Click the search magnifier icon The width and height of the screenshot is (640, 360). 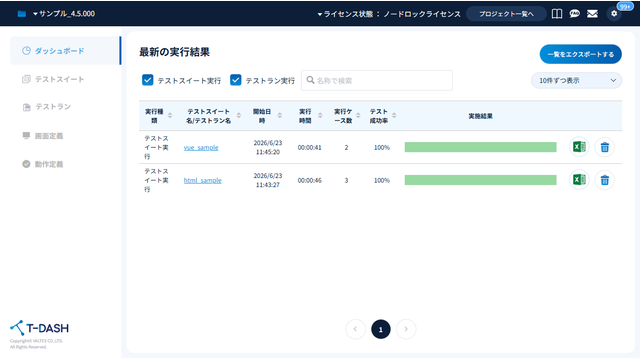[311, 80]
